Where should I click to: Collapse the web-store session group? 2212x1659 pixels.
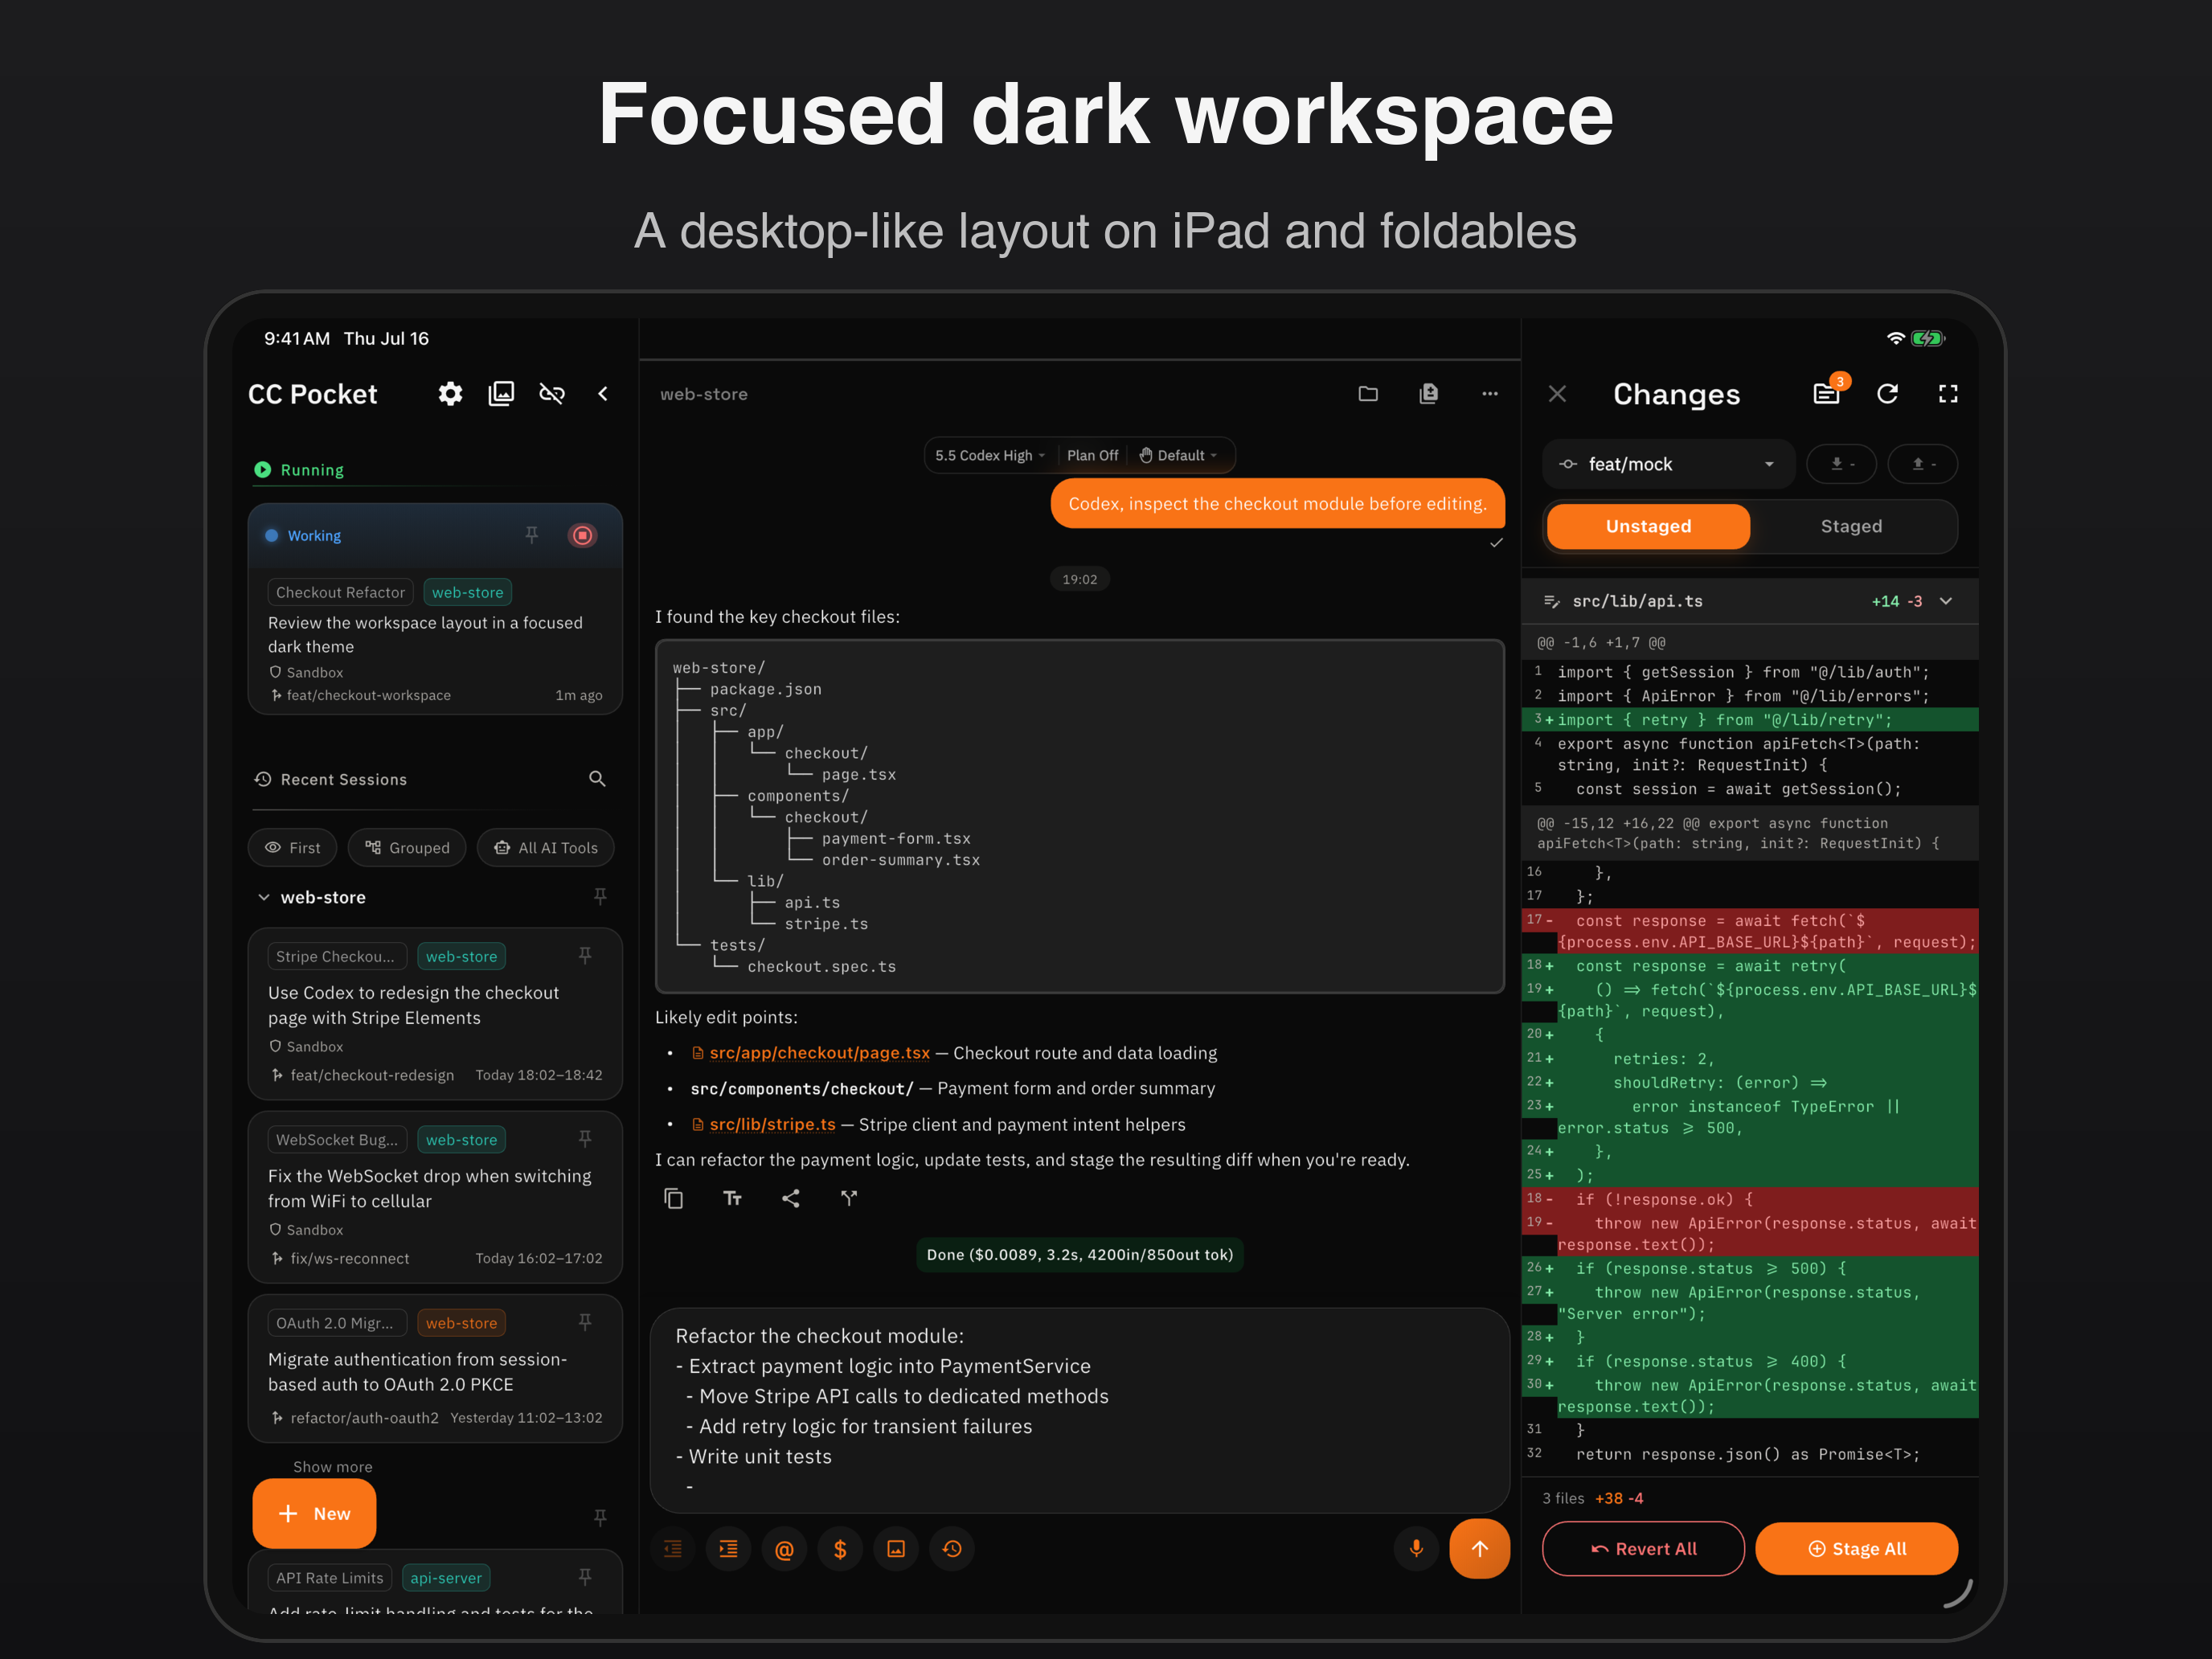coord(264,897)
